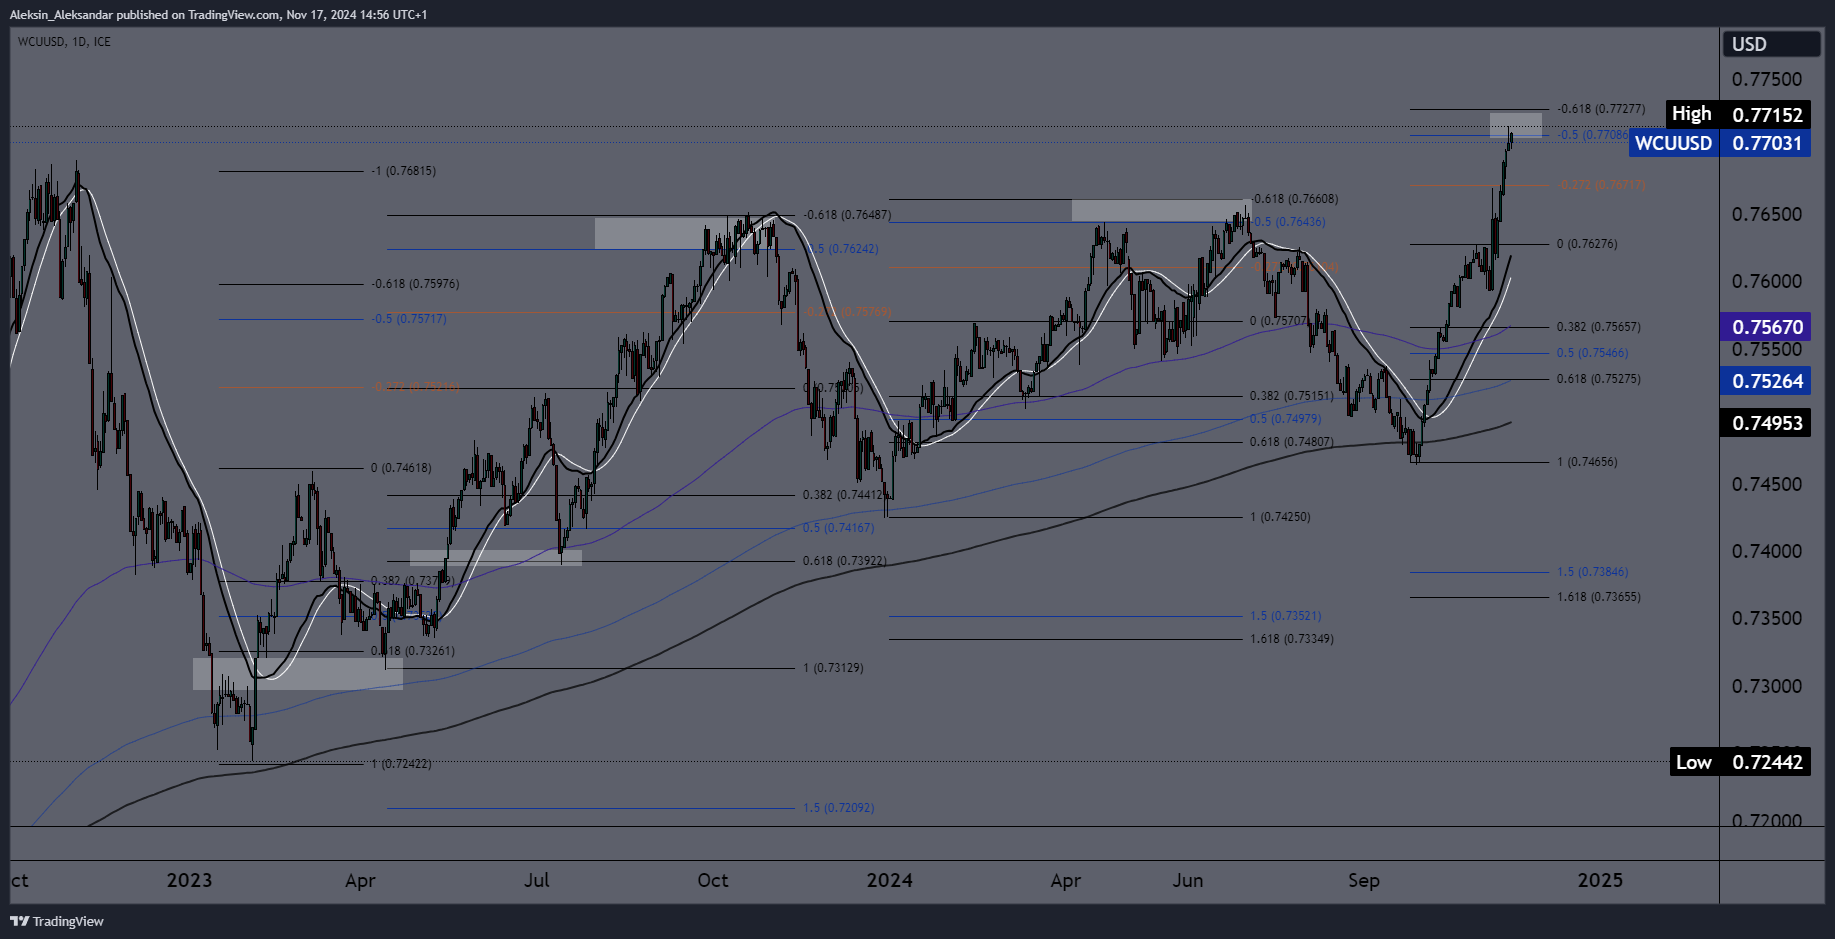Click the High 0.77152 price label
1835x939 pixels.
coord(1738,114)
